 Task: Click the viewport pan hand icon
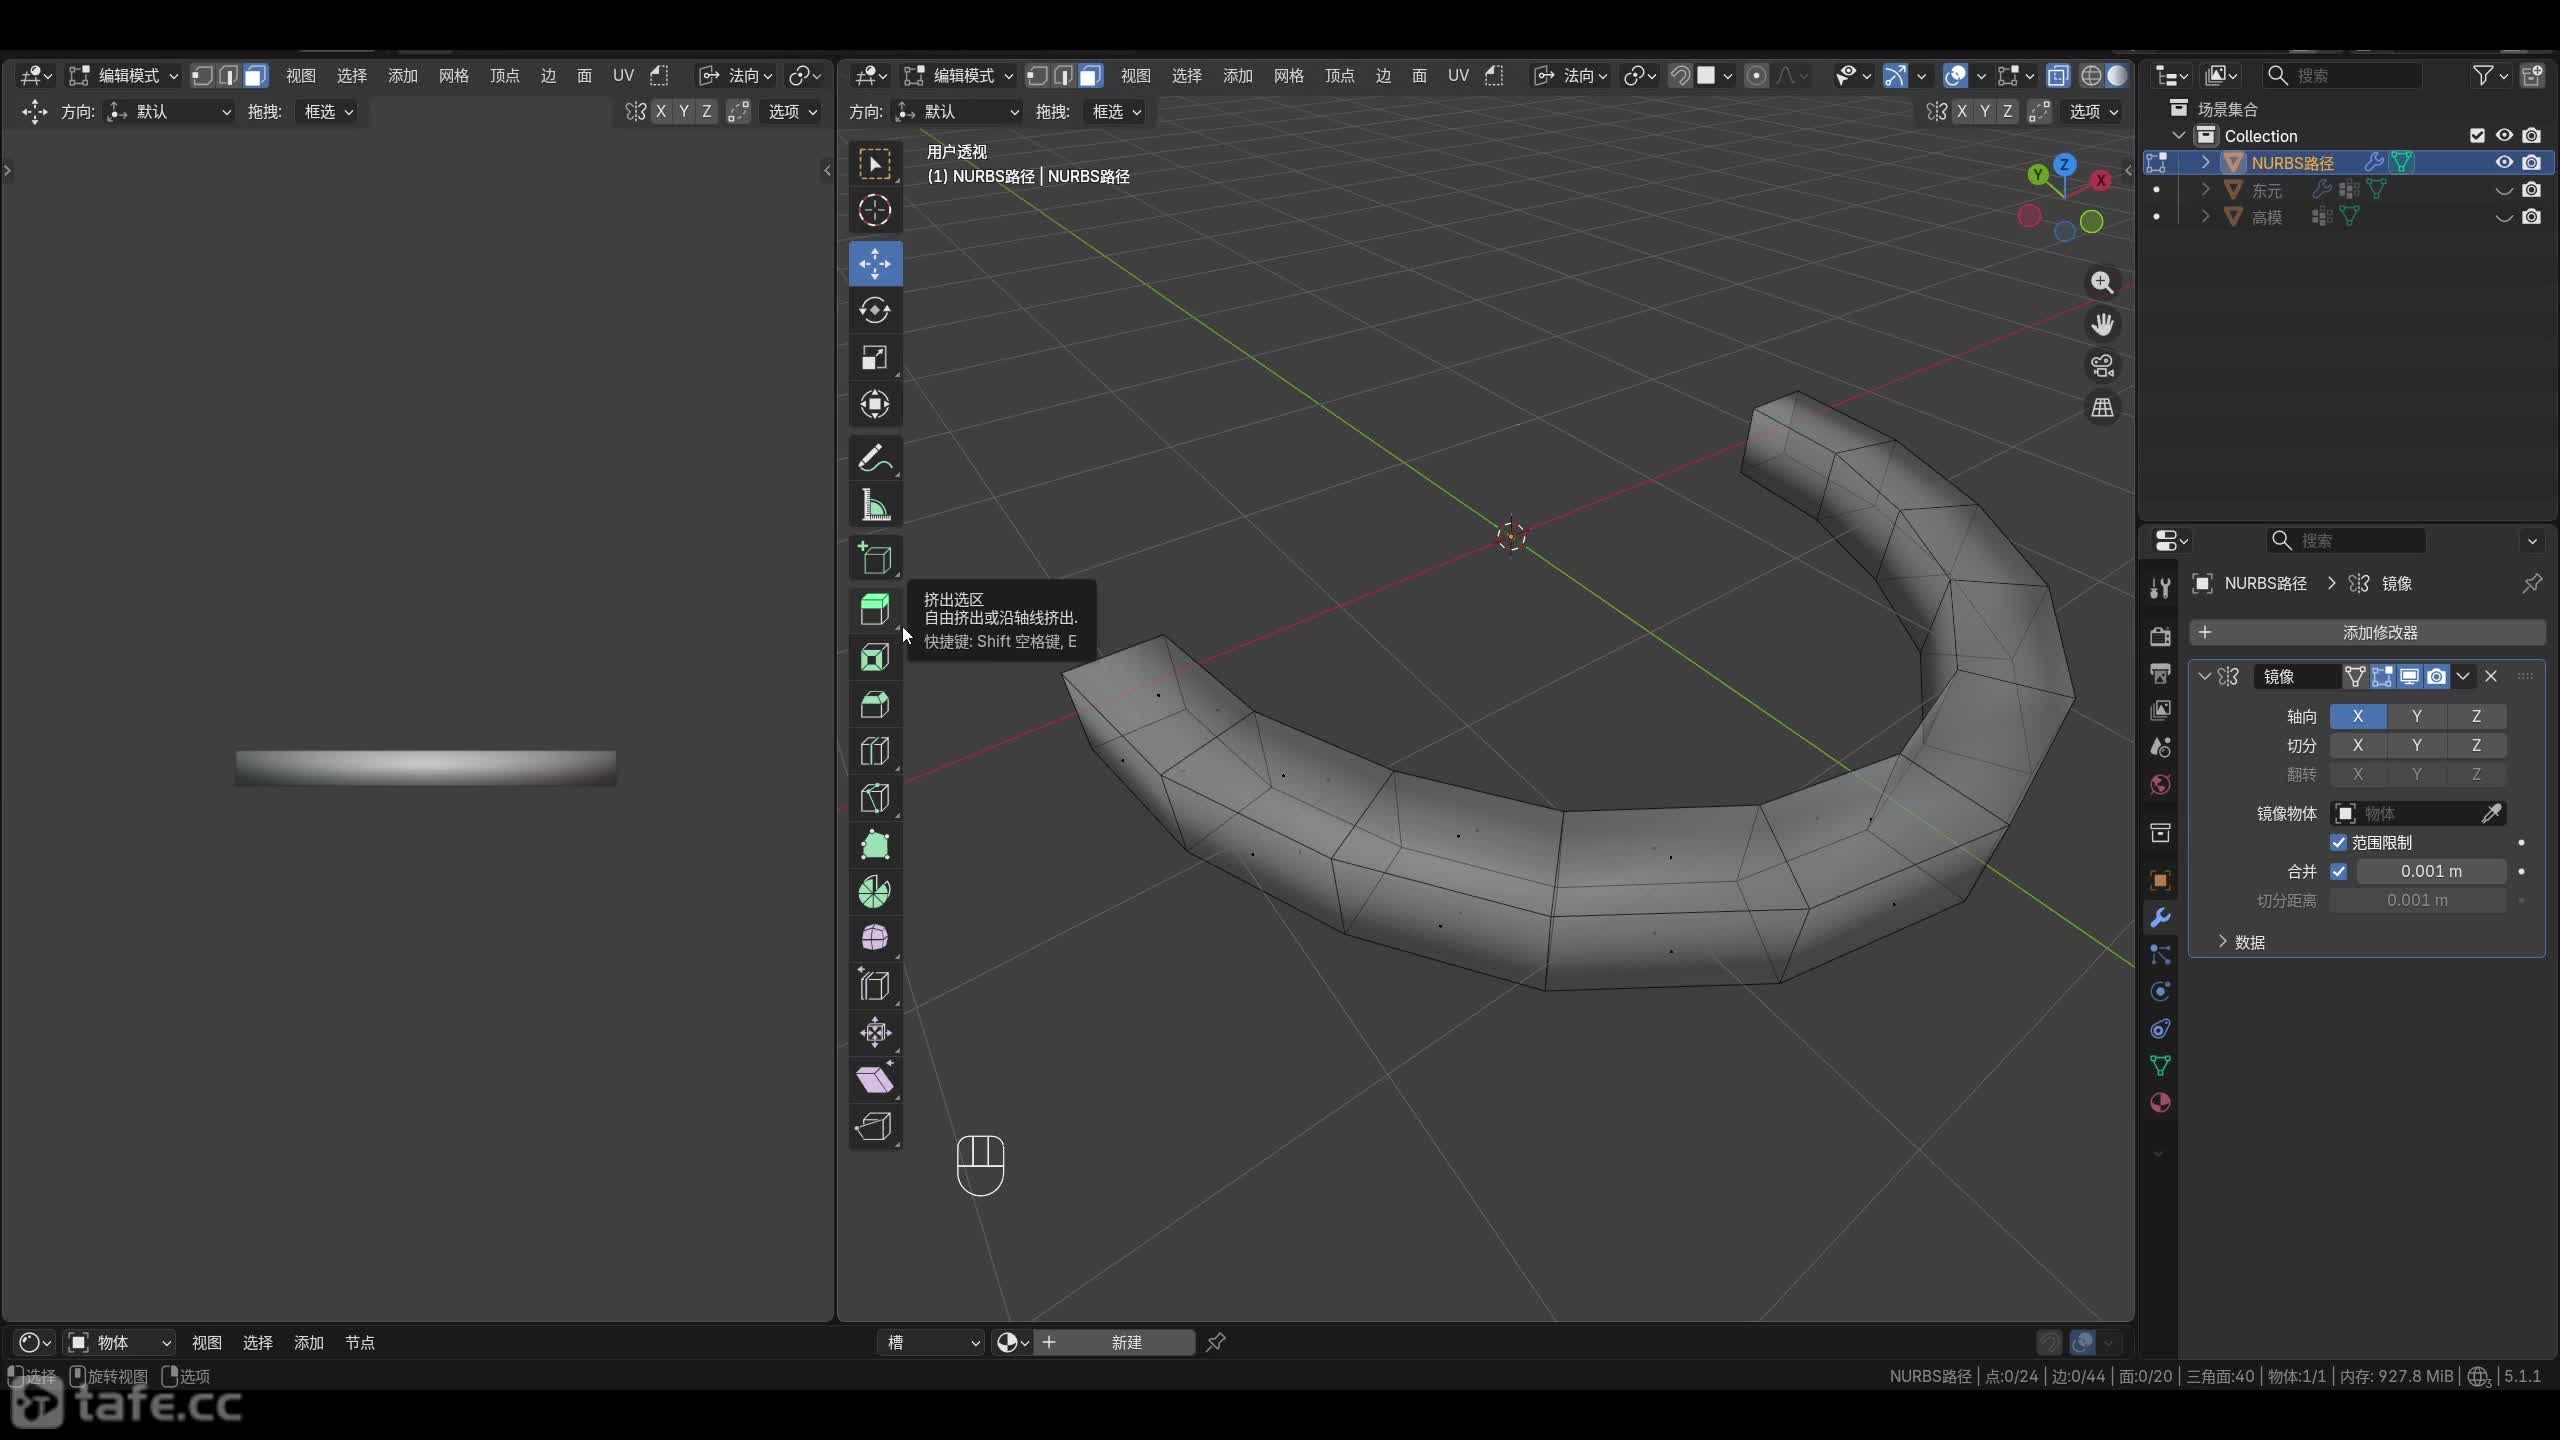(2102, 325)
